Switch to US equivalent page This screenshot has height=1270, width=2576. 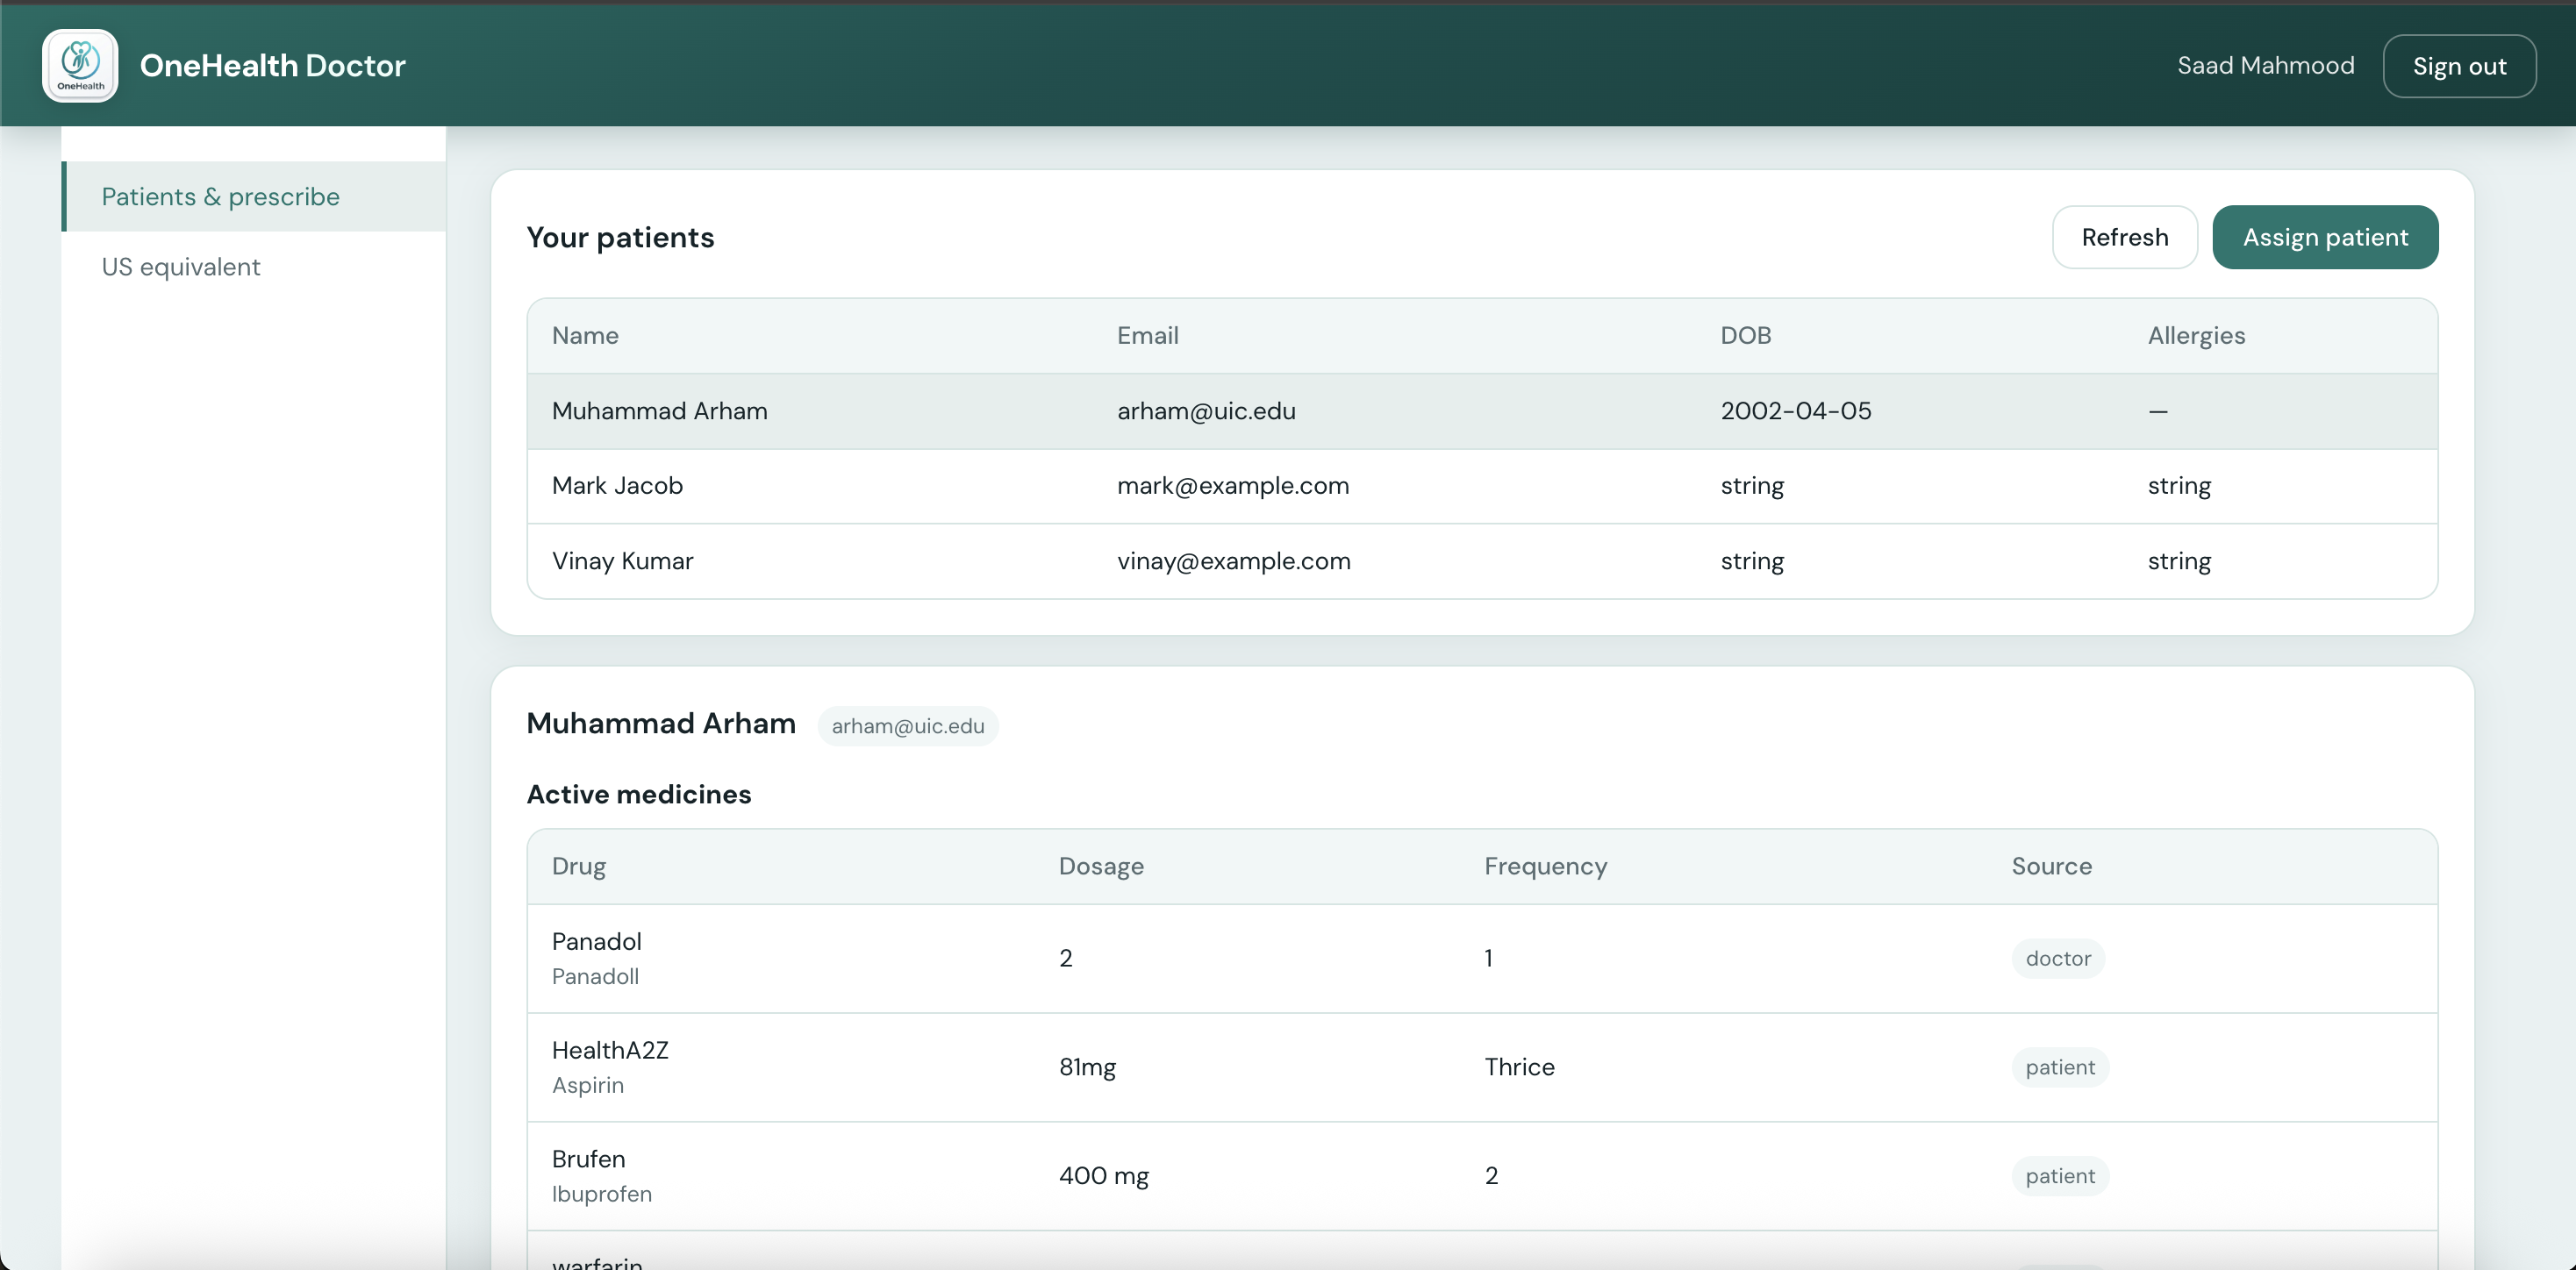point(181,267)
